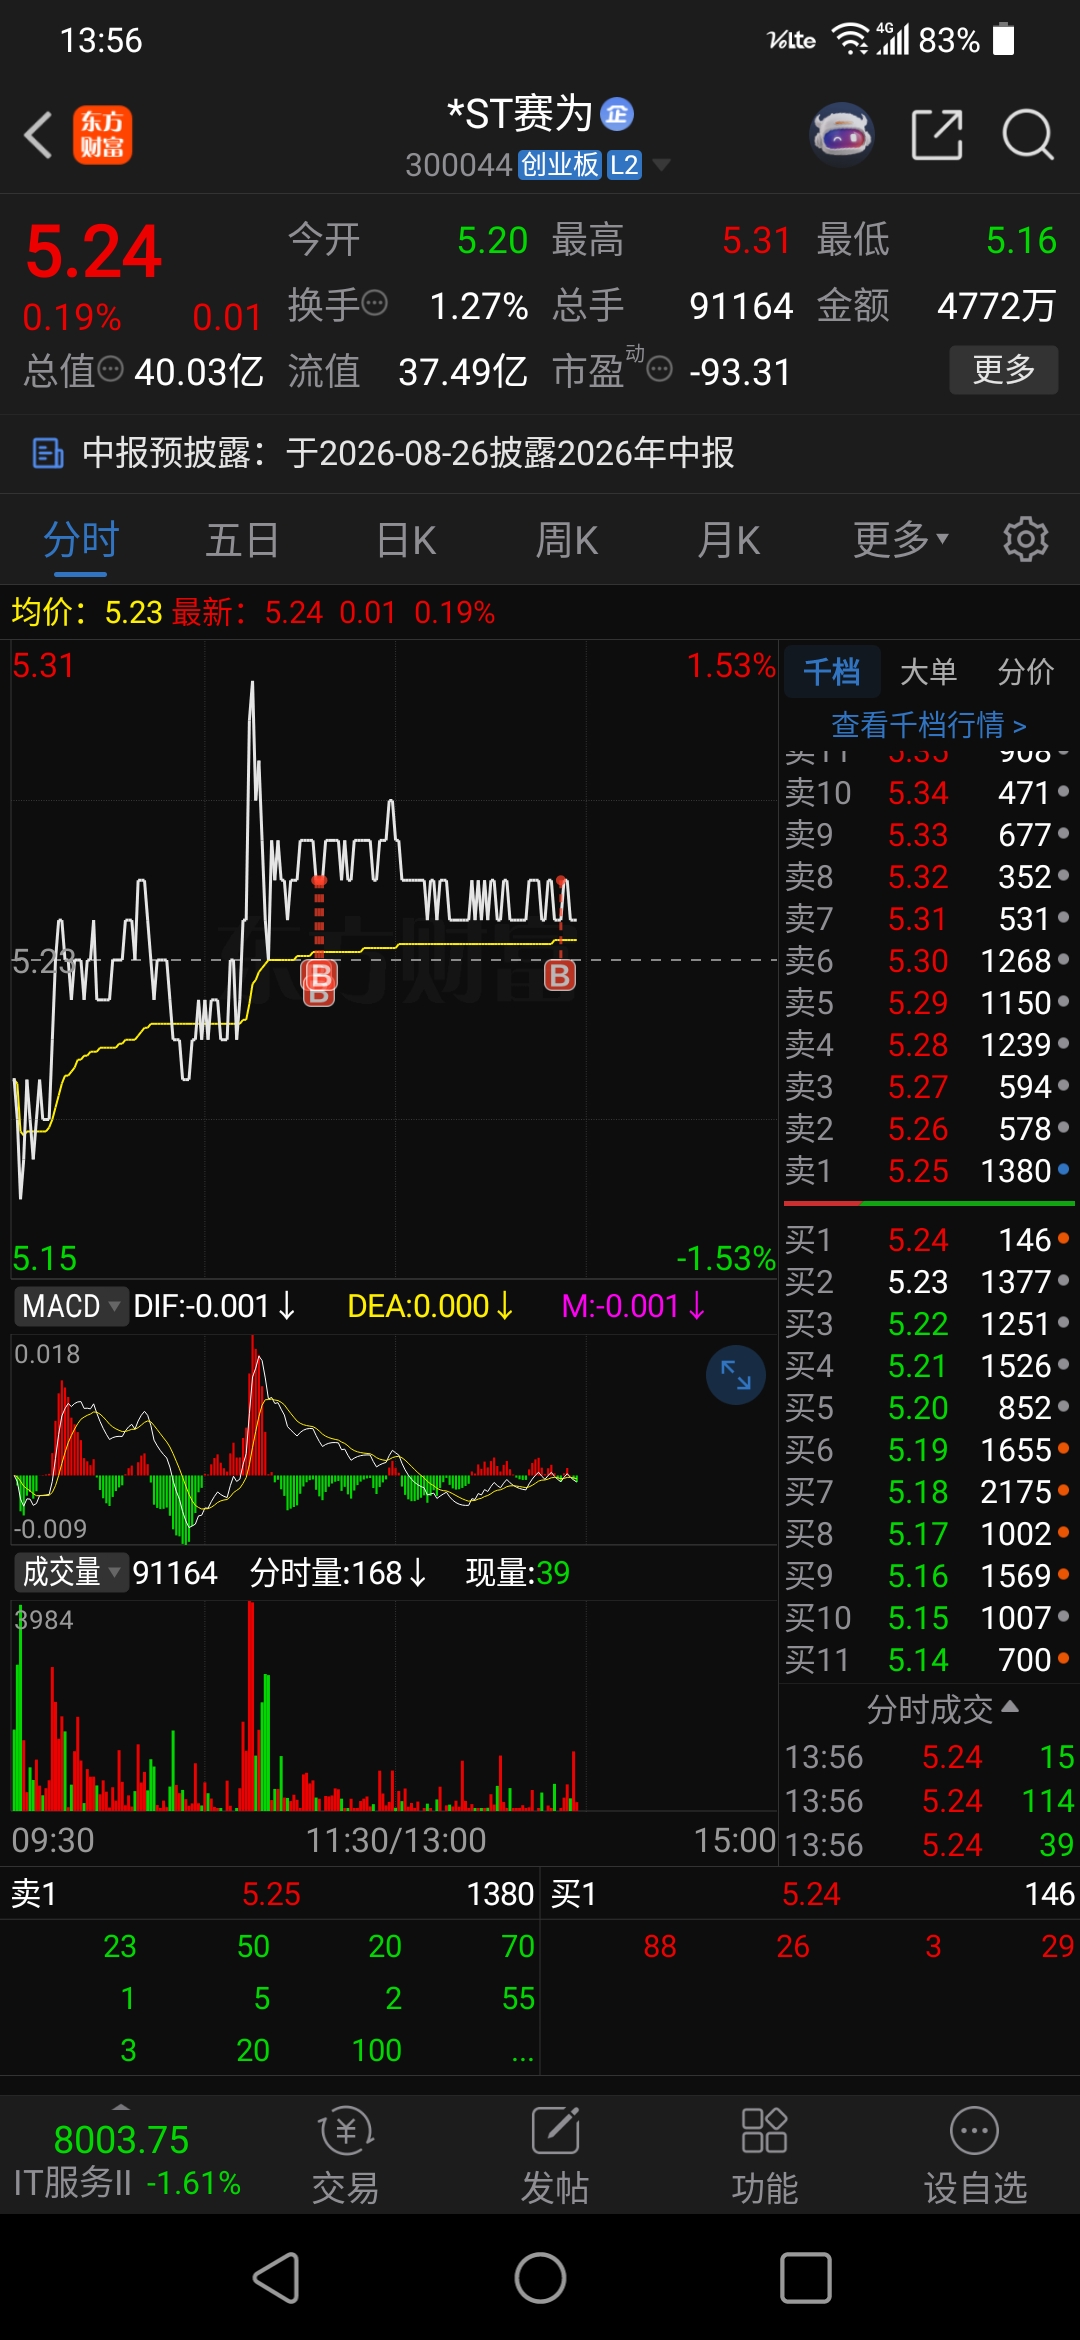Select order book row 卖6 5.30

tap(928, 961)
